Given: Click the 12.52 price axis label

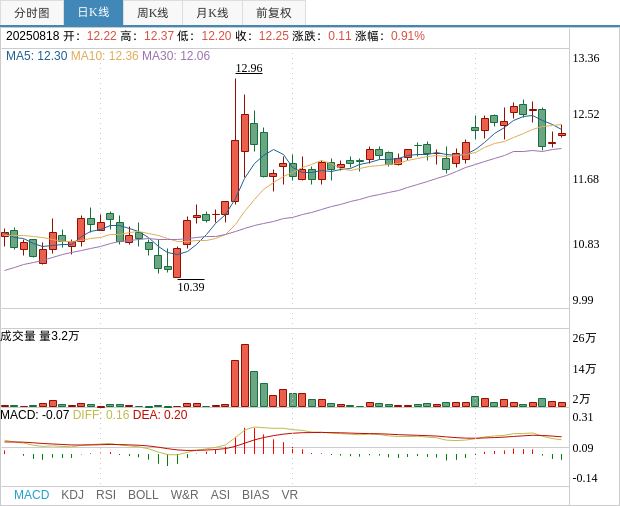Looking at the screenshot, I should point(586,114).
